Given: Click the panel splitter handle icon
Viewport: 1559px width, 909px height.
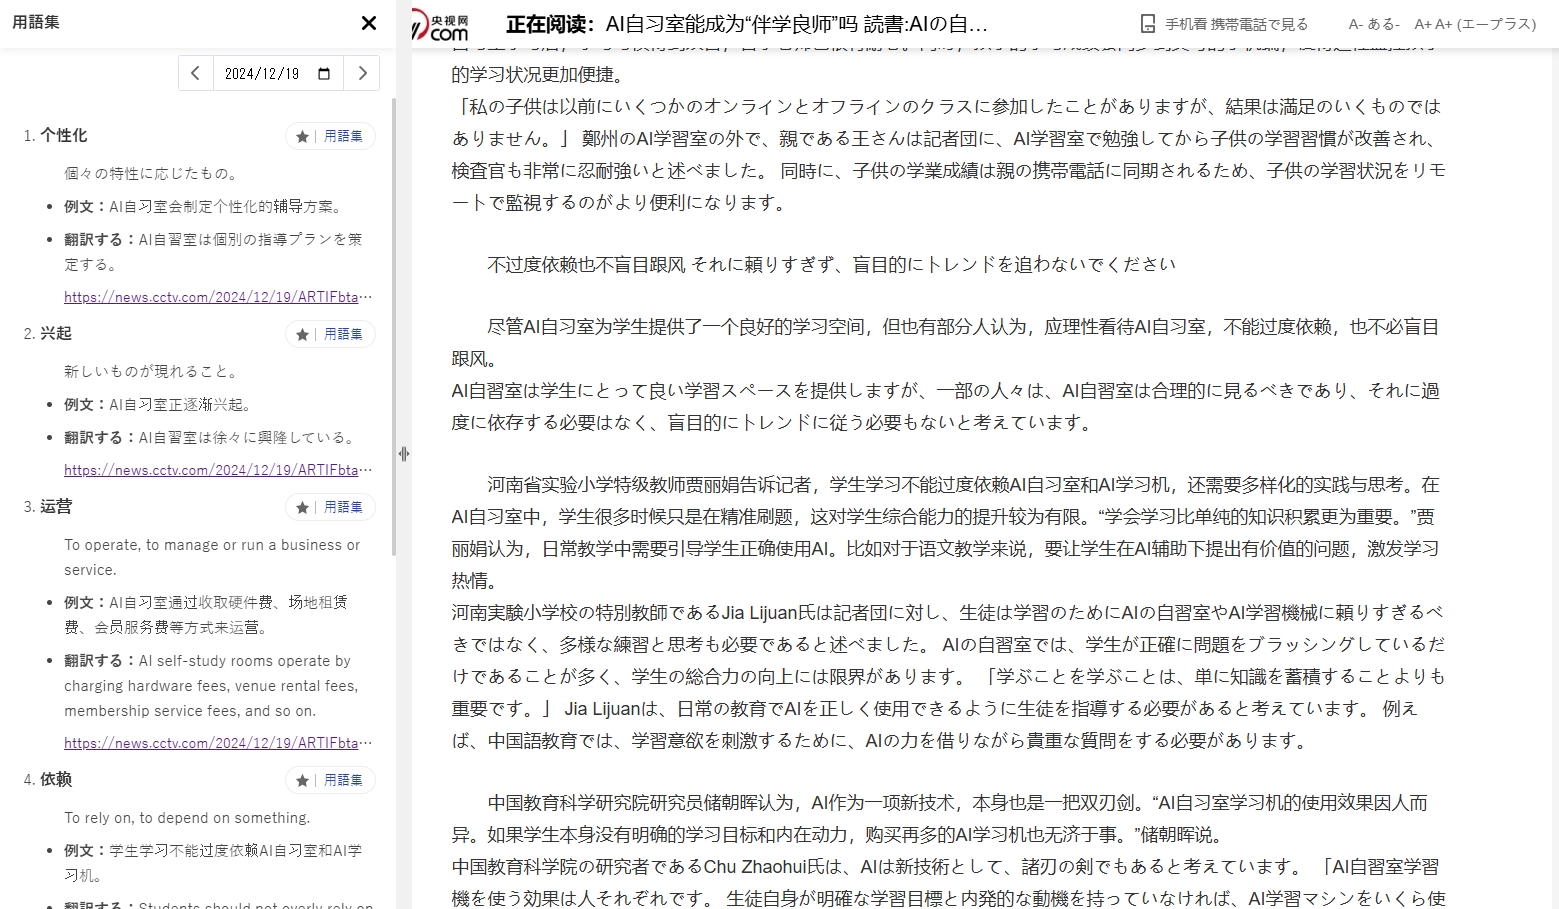Looking at the screenshot, I should pyautogui.click(x=404, y=454).
